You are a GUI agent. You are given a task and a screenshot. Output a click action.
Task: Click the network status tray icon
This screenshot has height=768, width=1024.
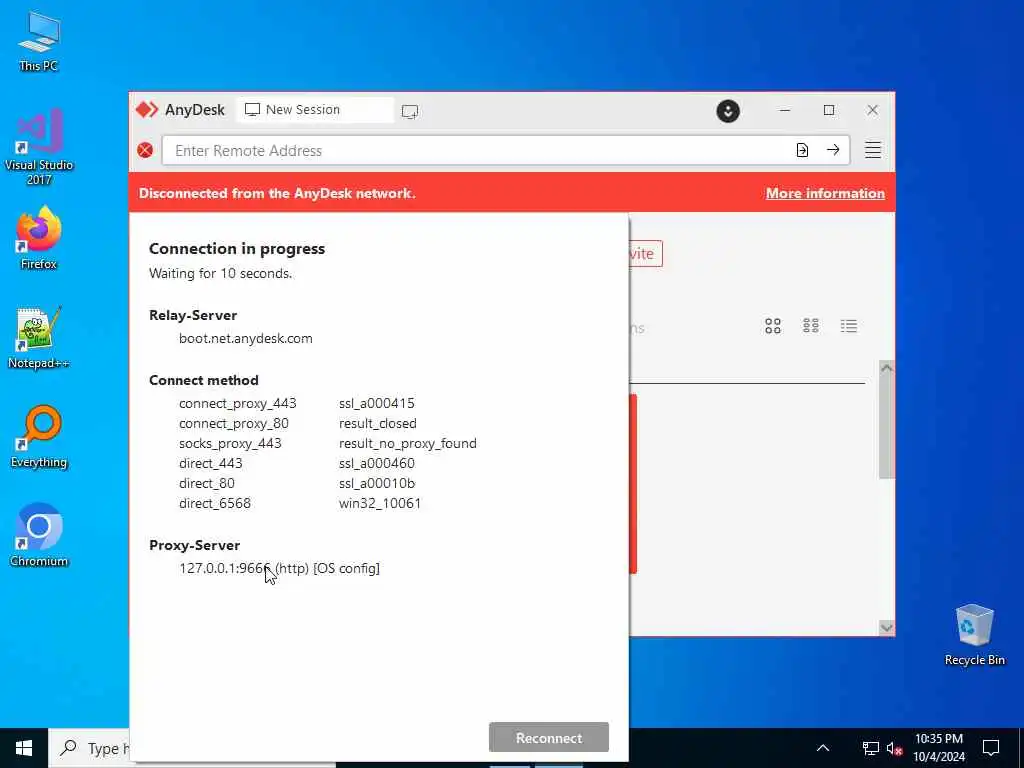click(870, 748)
